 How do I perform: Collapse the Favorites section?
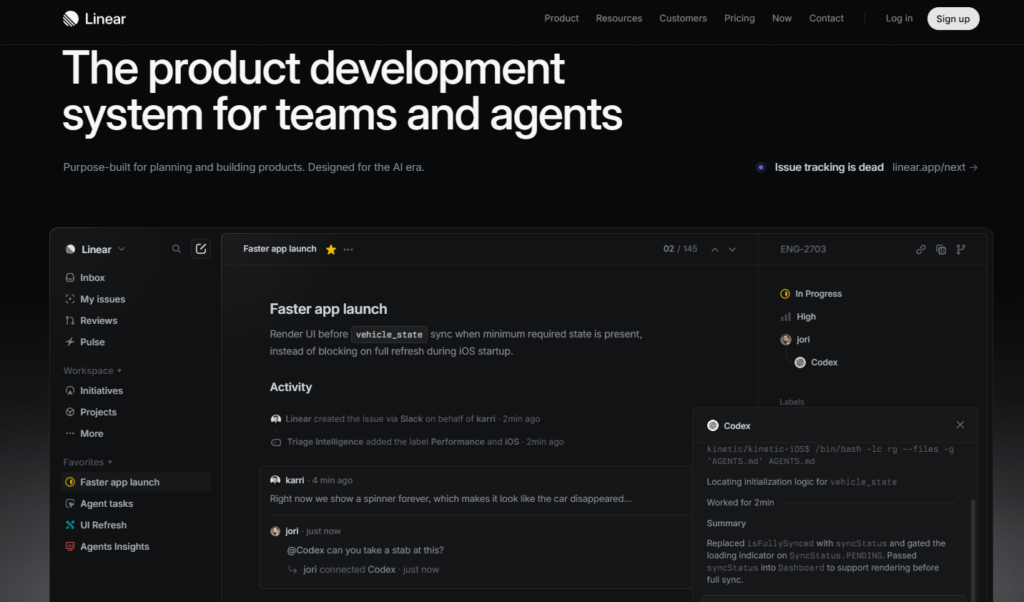[x=88, y=462]
